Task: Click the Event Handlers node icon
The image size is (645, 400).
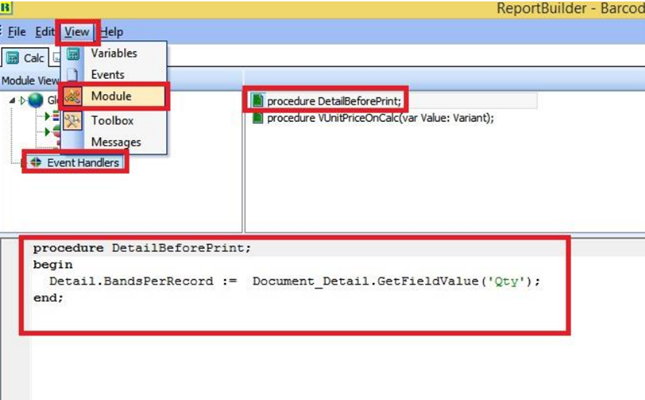Action: click(x=36, y=162)
